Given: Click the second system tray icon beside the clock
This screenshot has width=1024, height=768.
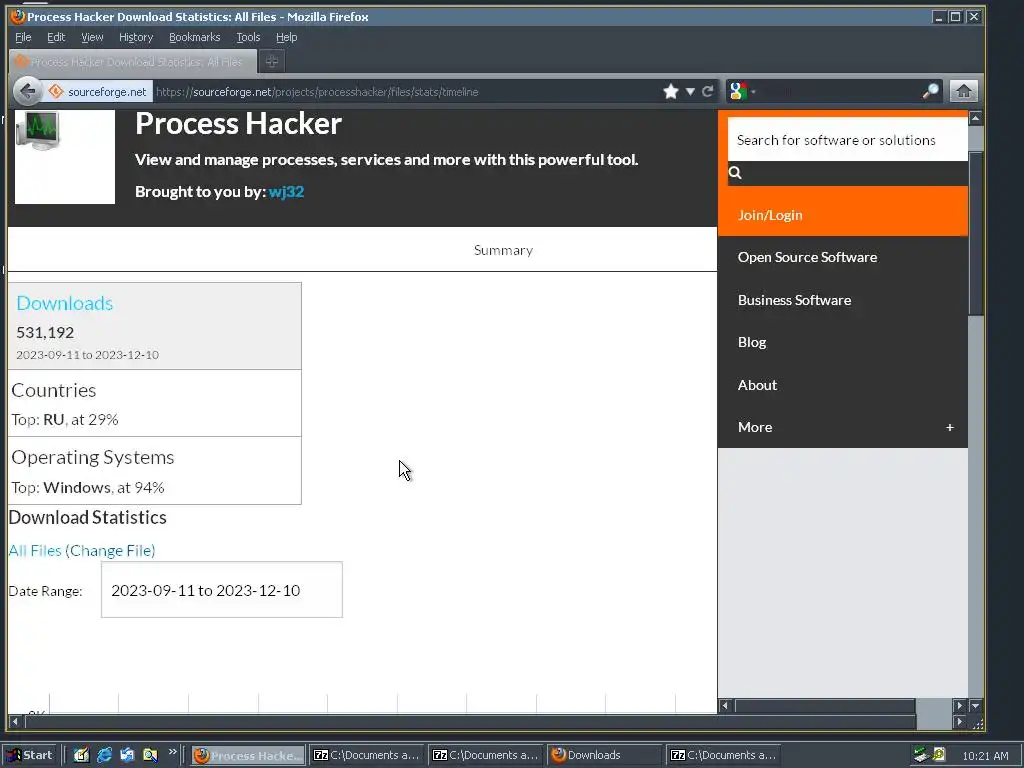Looking at the screenshot, I should pyautogui.click(x=938, y=755).
